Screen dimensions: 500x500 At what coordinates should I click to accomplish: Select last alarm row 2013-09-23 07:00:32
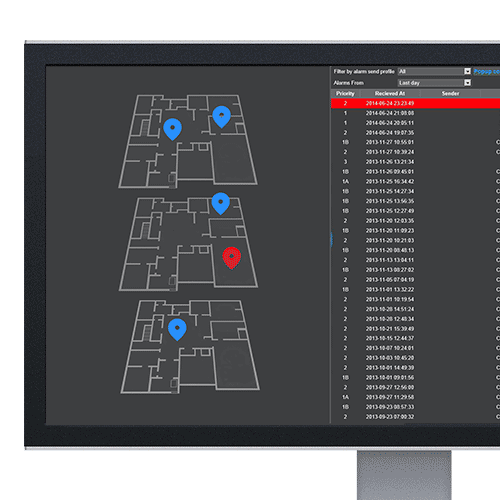(x=415, y=417)
